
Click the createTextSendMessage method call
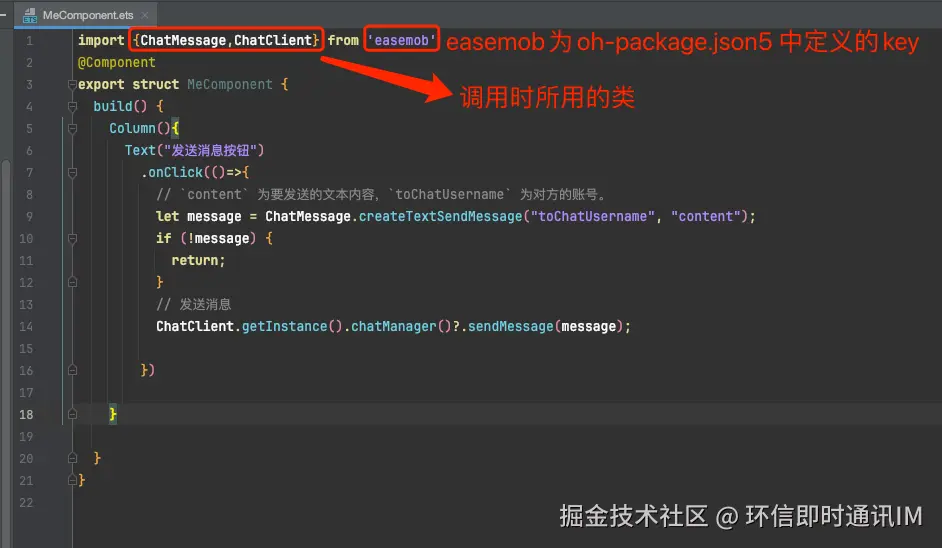coord(440,216)
